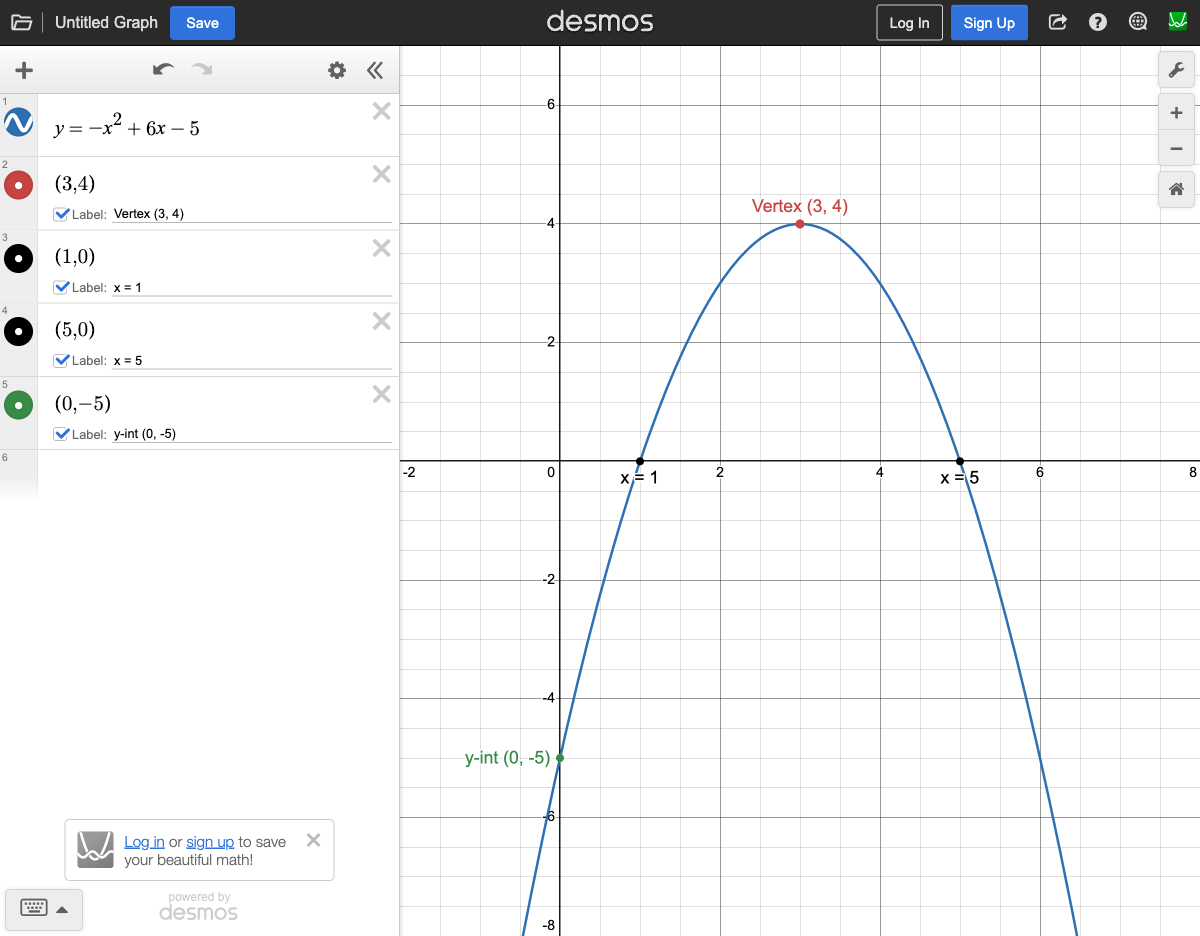This screenshot has width=1200, height=936.
Task: Dismiss the save your beautiful math prompt
Action: [x=313, y=840]
